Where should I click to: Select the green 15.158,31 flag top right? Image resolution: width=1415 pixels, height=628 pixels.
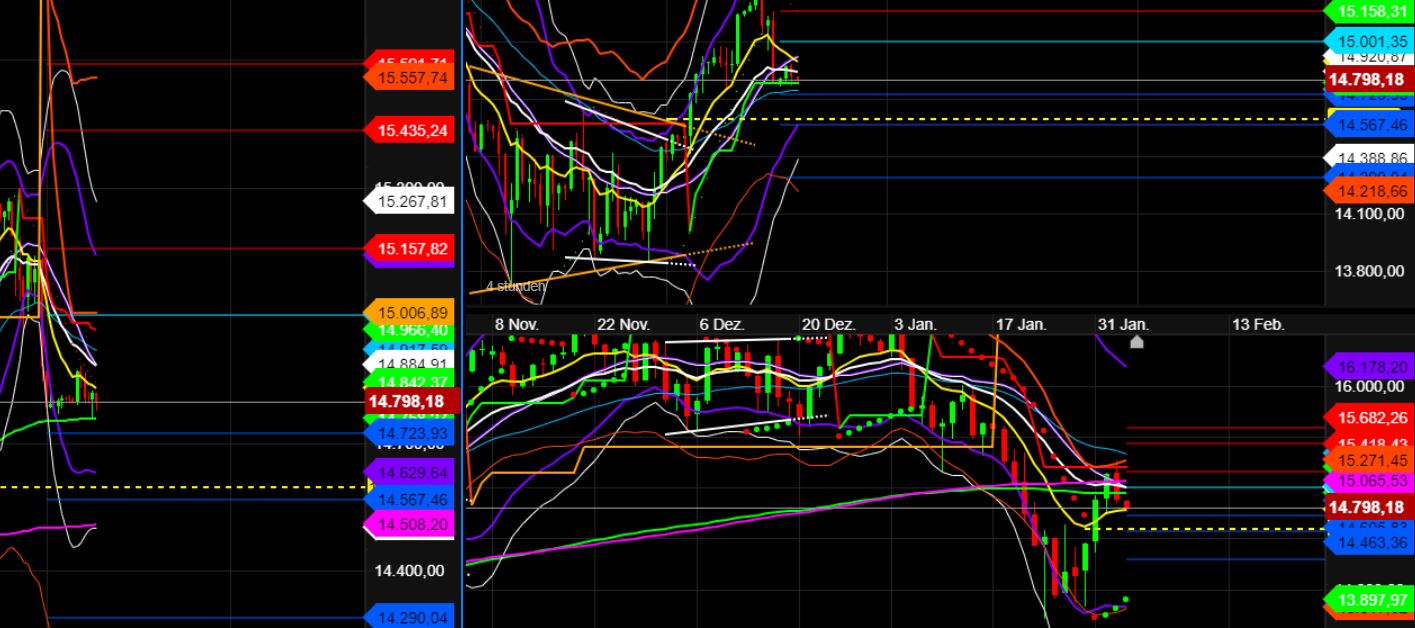1372,13
